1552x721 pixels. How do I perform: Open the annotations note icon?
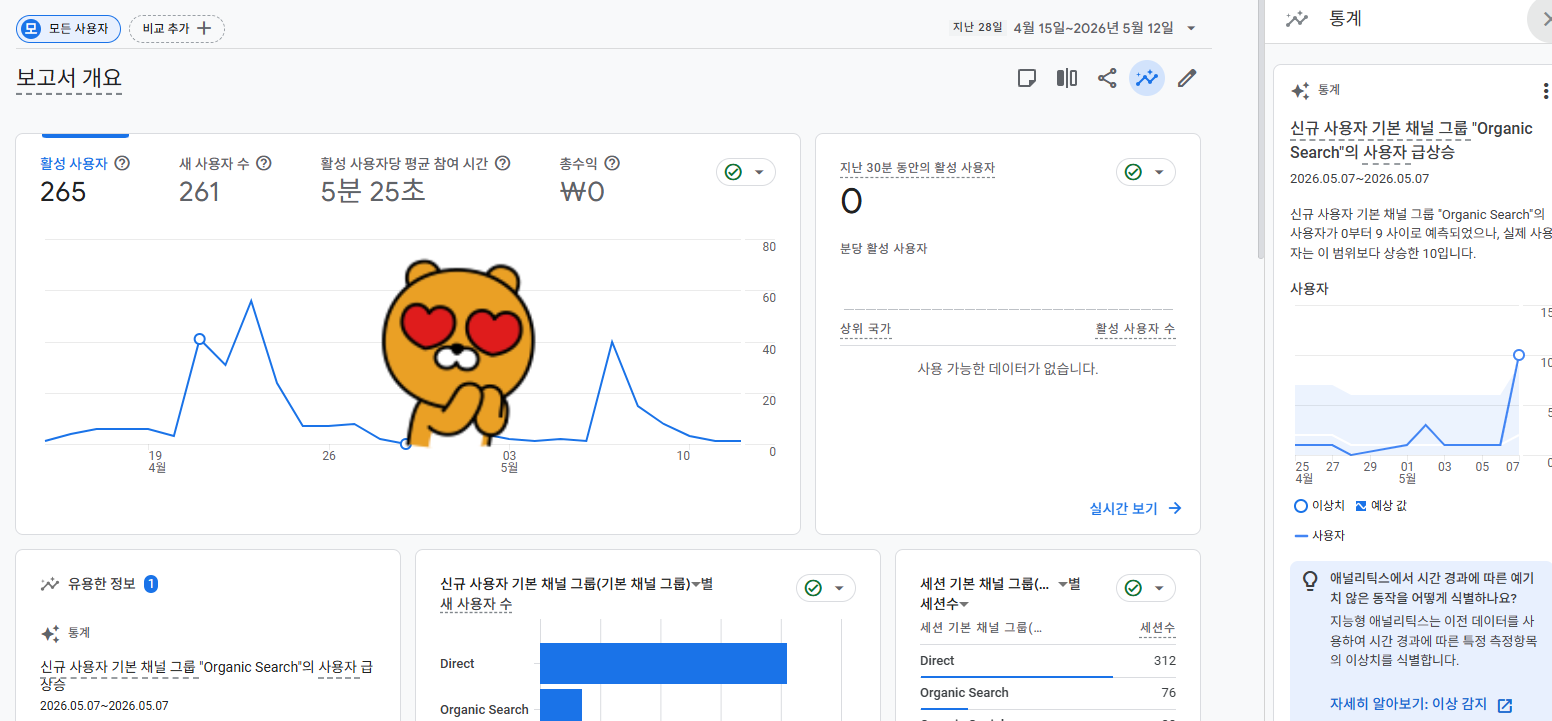tap(1027, 78)
